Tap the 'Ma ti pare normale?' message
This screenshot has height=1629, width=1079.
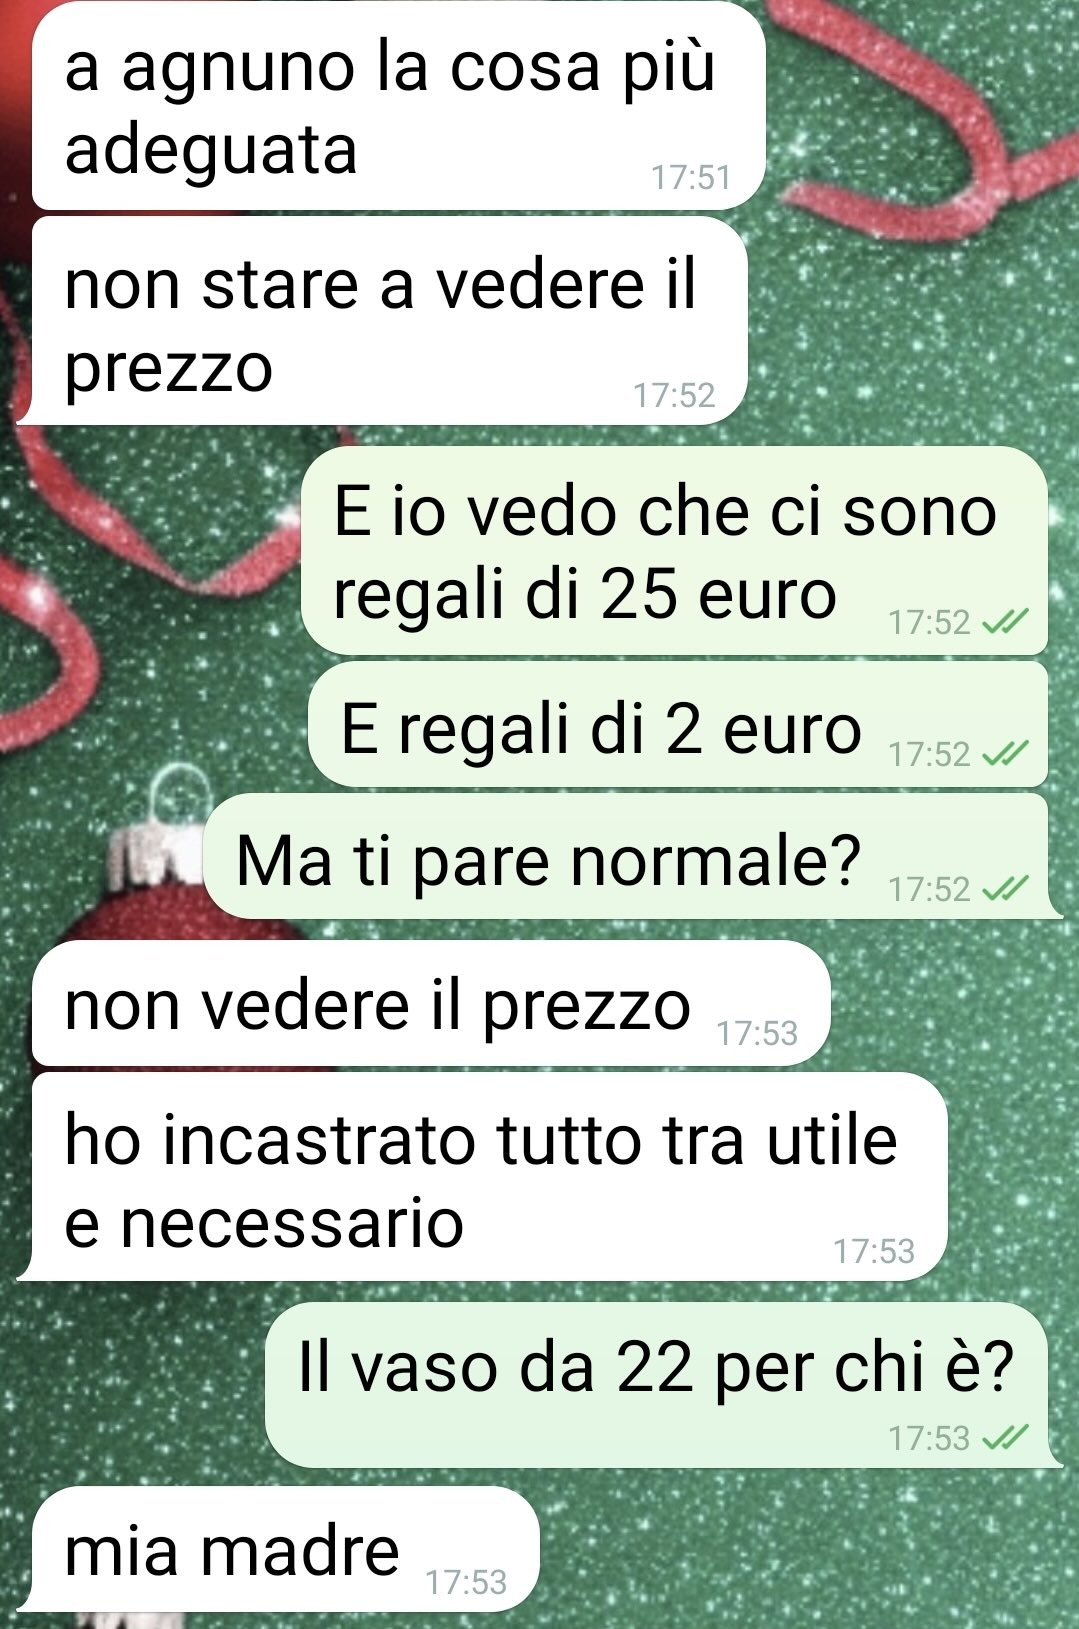coord(632,858)
